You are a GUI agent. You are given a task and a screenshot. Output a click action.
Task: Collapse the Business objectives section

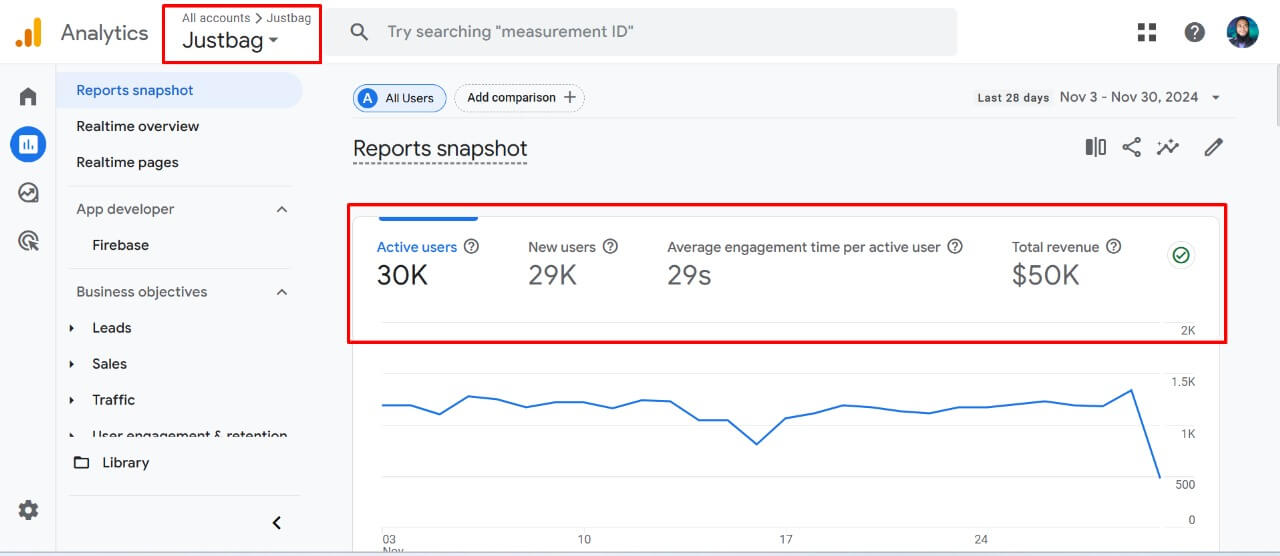[282, 292]
